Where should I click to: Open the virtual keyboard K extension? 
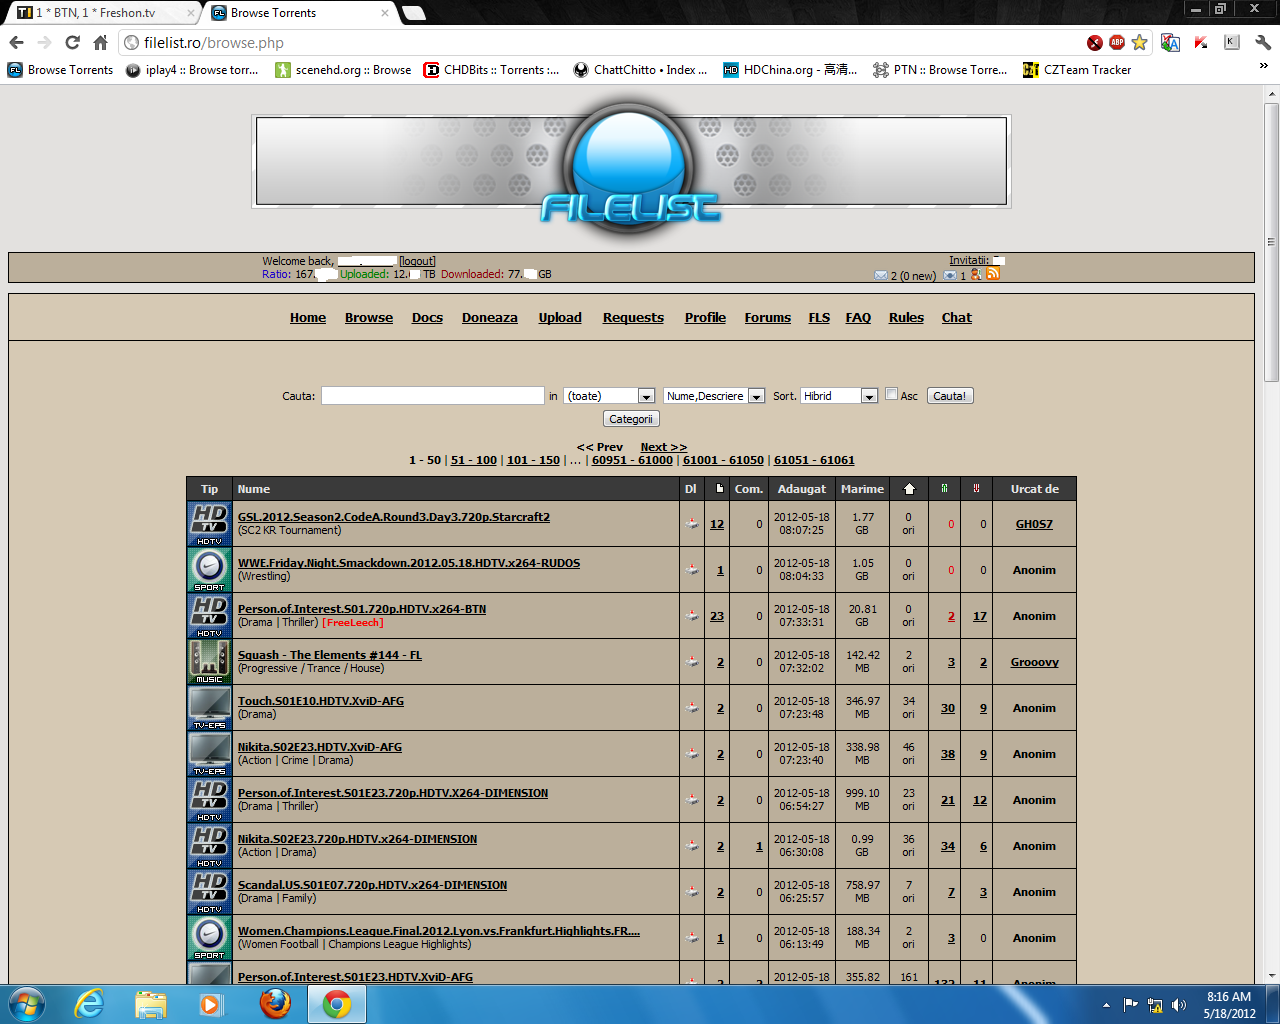(x=1232, y=42)
